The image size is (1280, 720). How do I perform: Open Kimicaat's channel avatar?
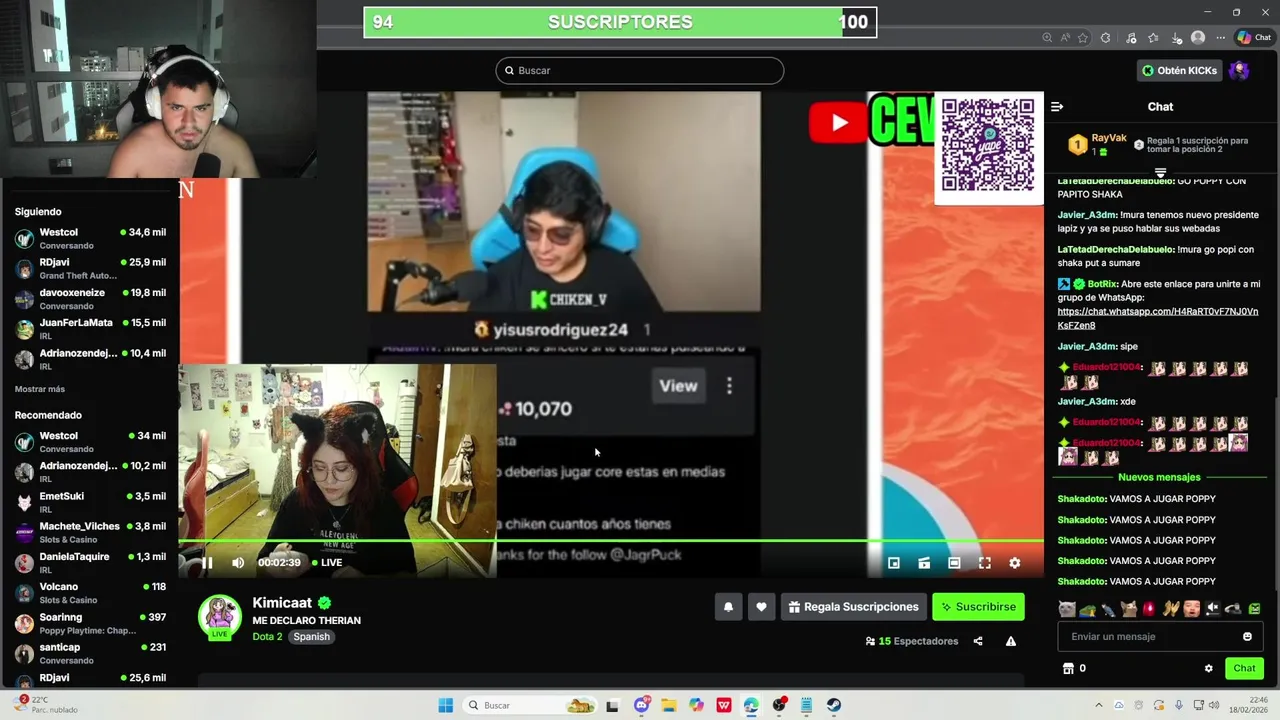[x=220, y=617]
